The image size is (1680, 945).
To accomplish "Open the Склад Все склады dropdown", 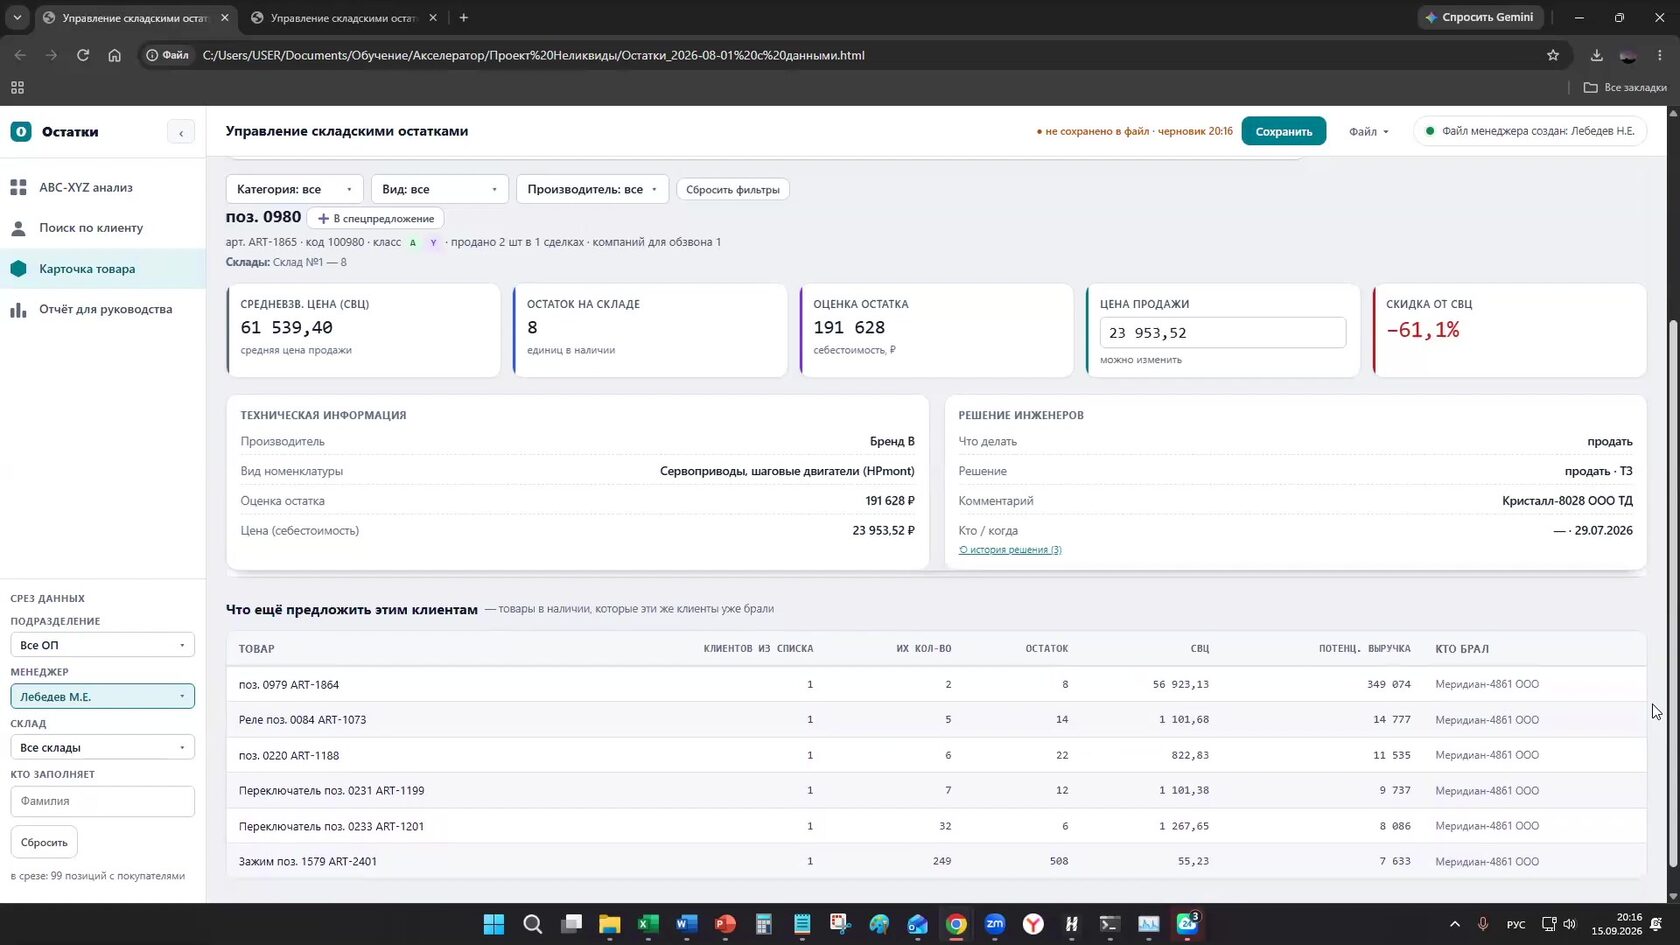I will [x=102, y=747].
